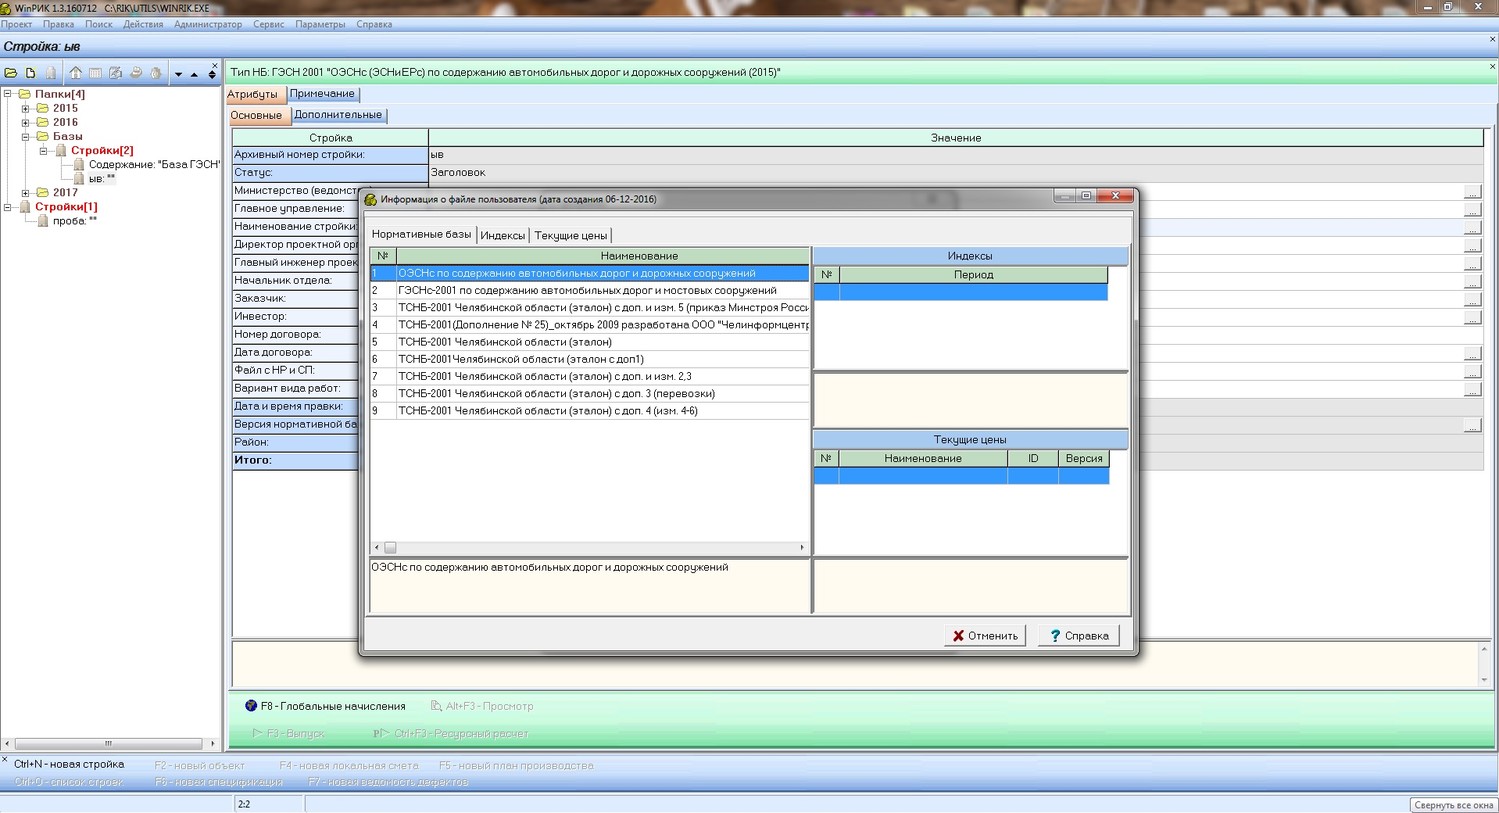This screenshot has width=1499, height=813.
Task: Collapse the Базы folder node
Action: coord(26,136)
